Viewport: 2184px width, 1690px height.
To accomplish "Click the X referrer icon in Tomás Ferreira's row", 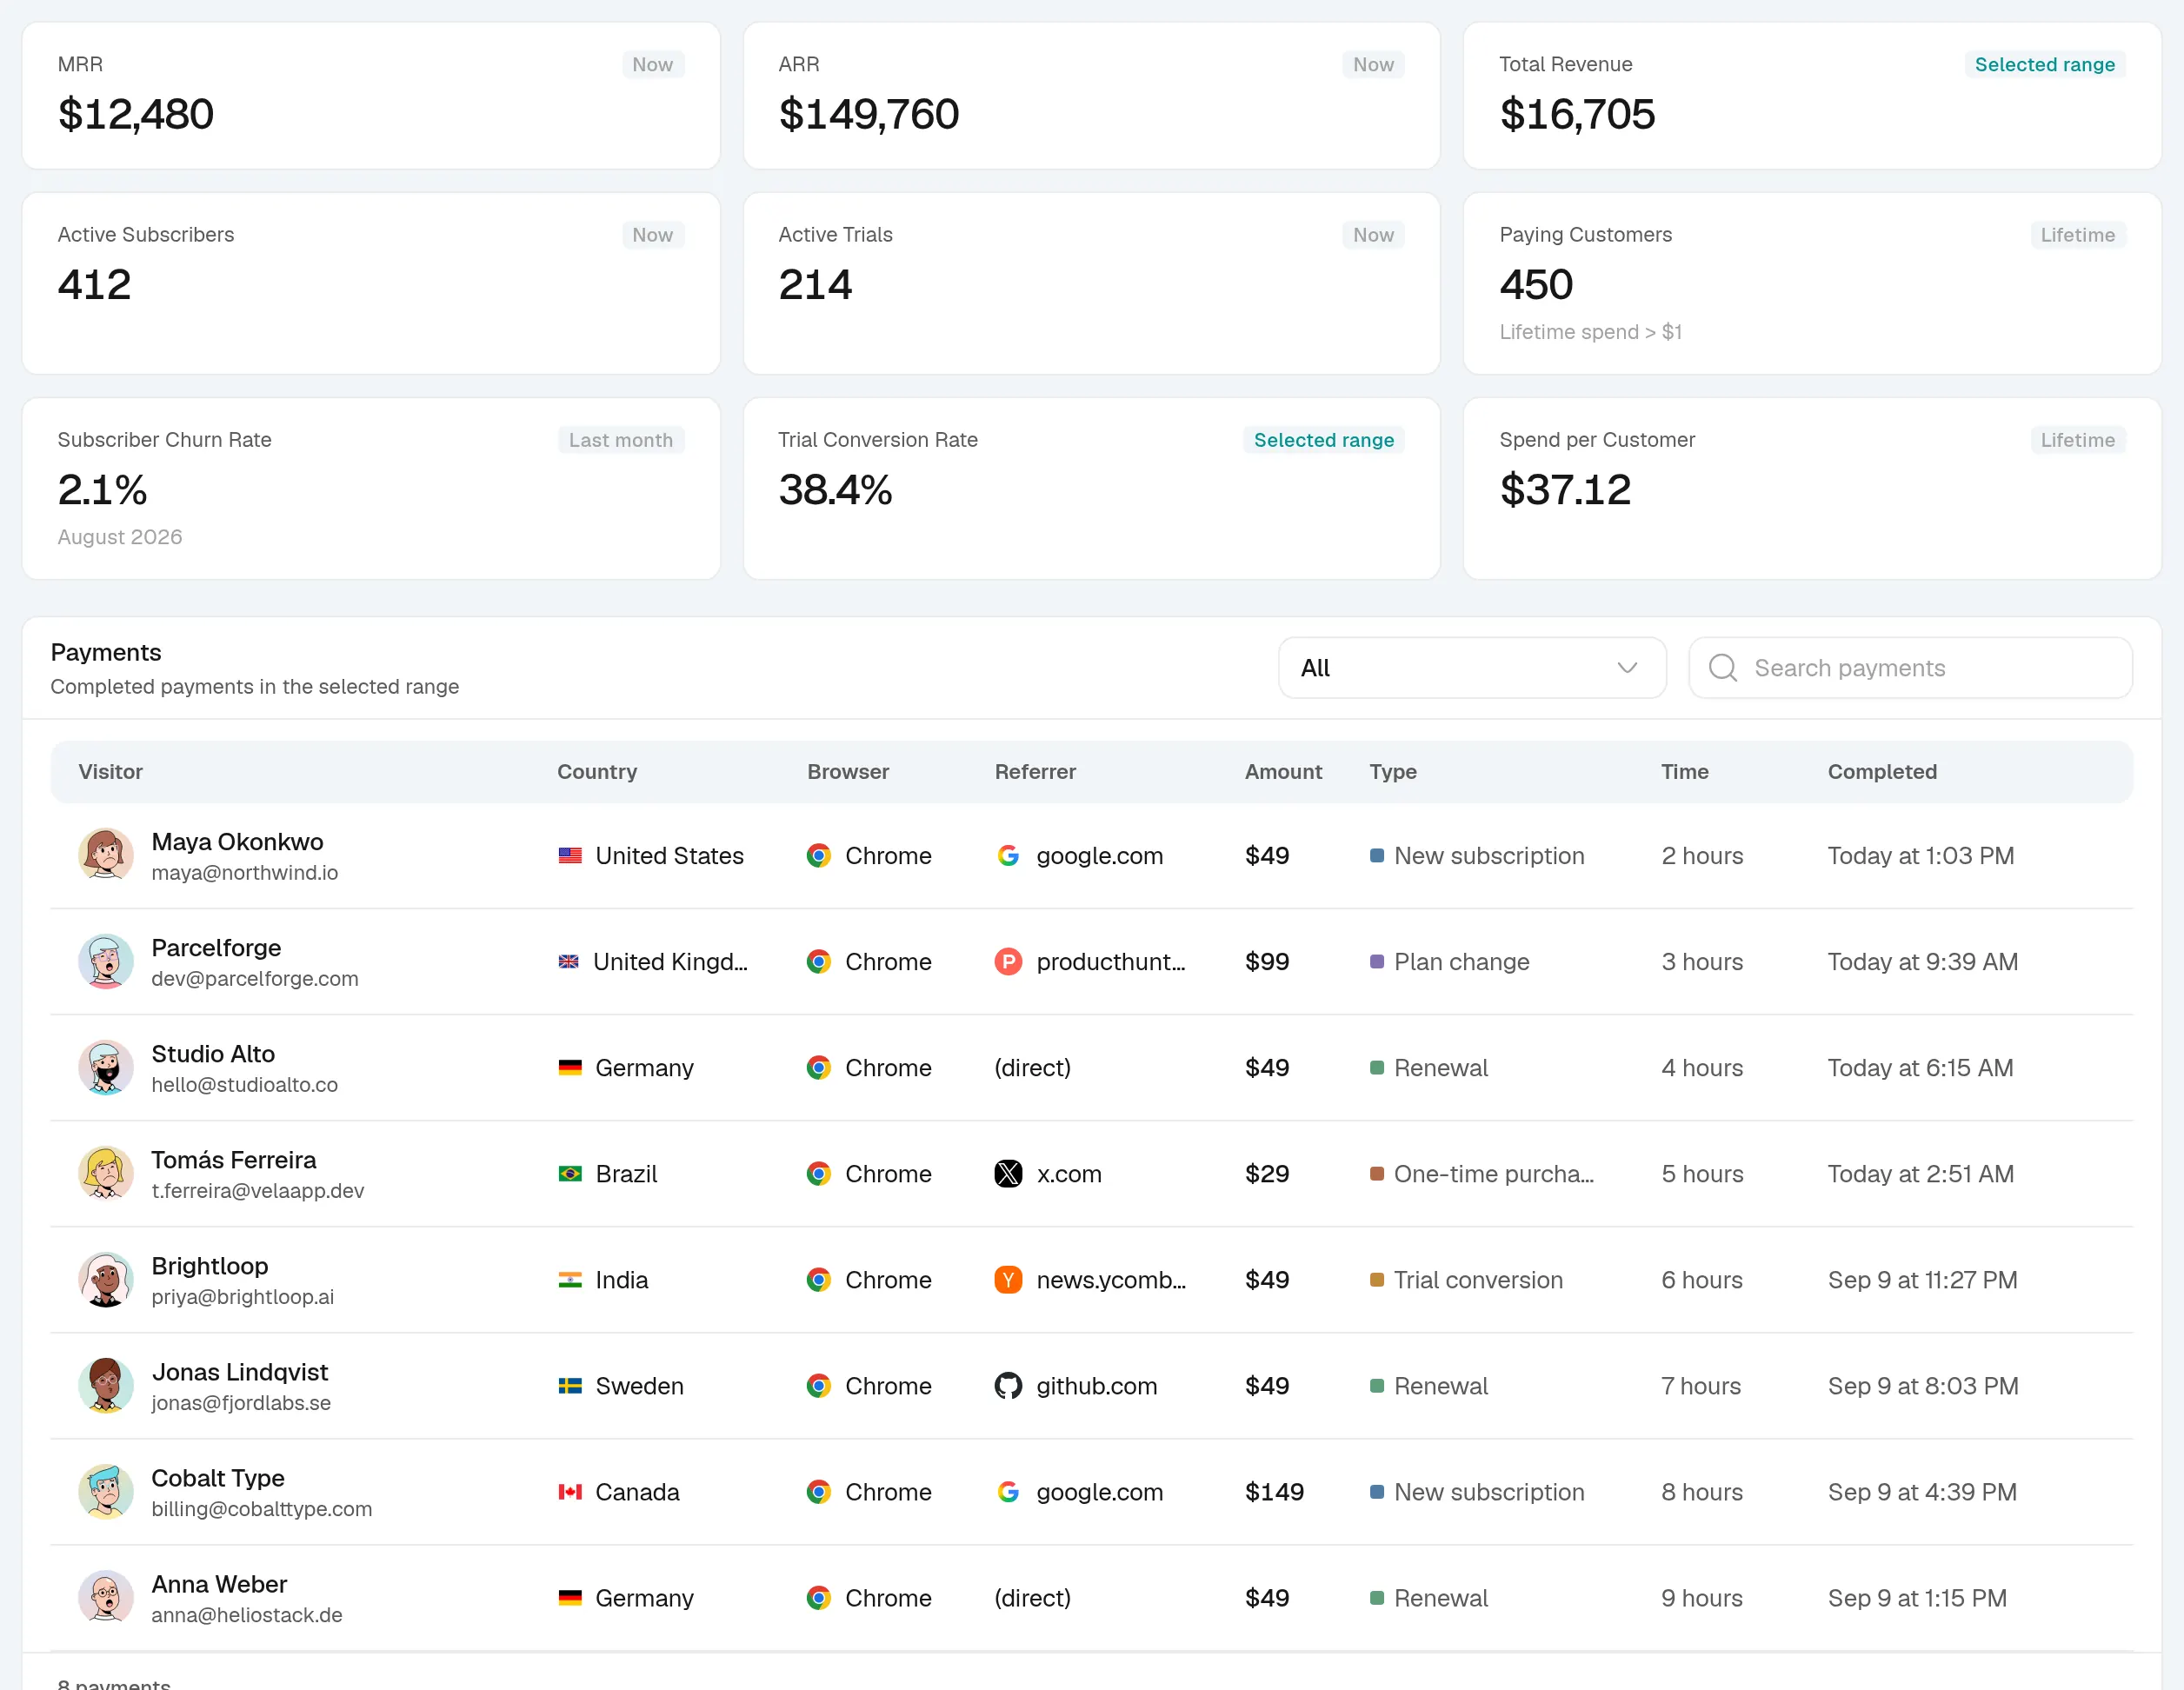I will (1008, 1173).
